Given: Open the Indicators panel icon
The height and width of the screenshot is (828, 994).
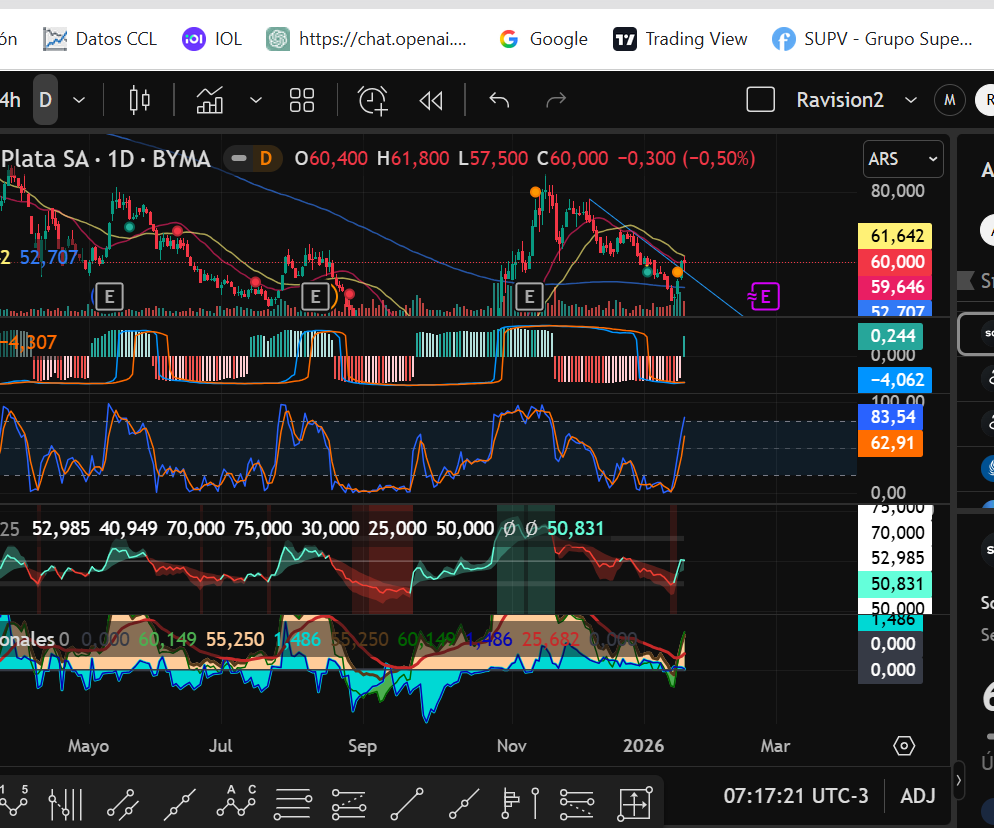Looking at the screenshot, I should tap(210, 100).
